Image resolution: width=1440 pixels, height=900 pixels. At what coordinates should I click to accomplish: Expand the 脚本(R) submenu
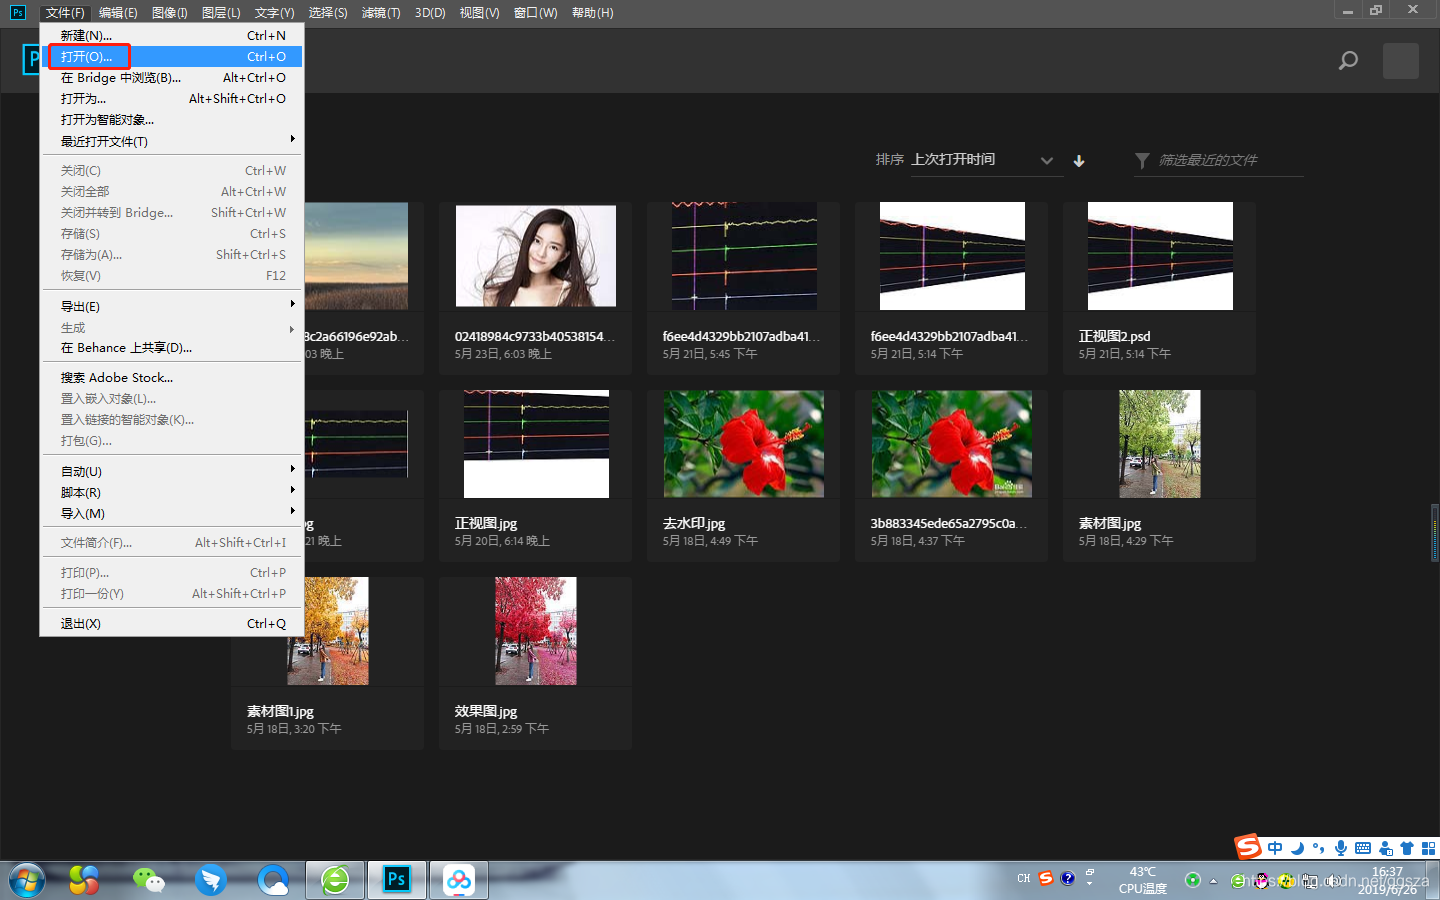coord(171,492)
